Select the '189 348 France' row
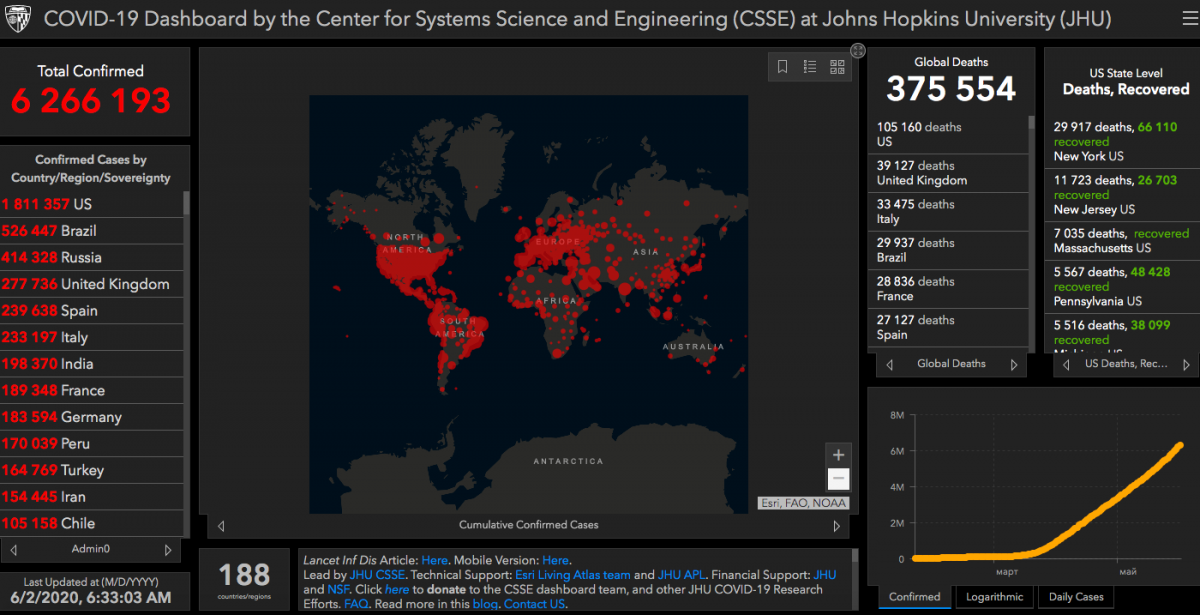 point(92,390)
